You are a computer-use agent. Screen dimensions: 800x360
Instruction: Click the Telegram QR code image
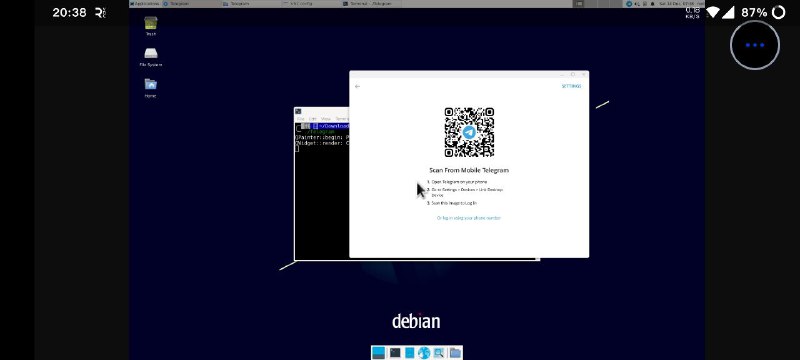point(469,132)
